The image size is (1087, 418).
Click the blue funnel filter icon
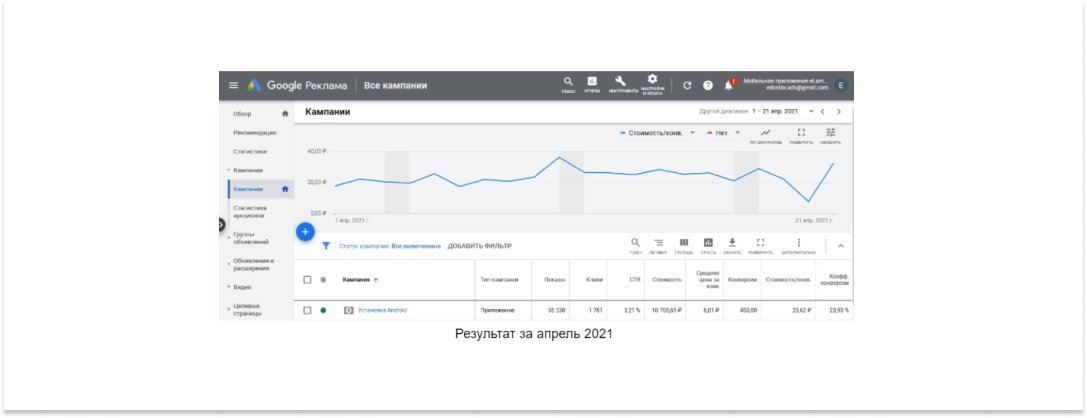tap(327, 246)
